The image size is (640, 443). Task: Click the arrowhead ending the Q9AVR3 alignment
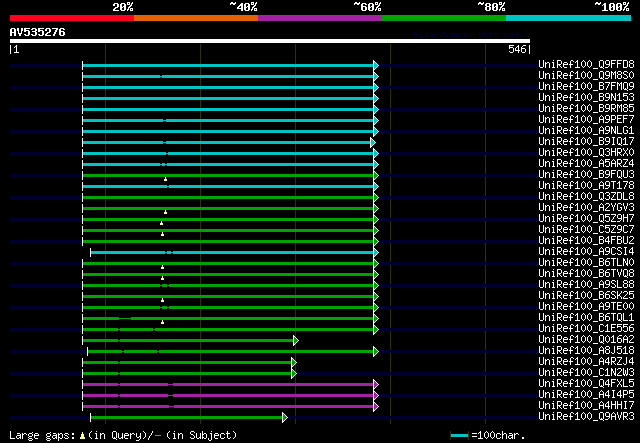tap(285, 418)
